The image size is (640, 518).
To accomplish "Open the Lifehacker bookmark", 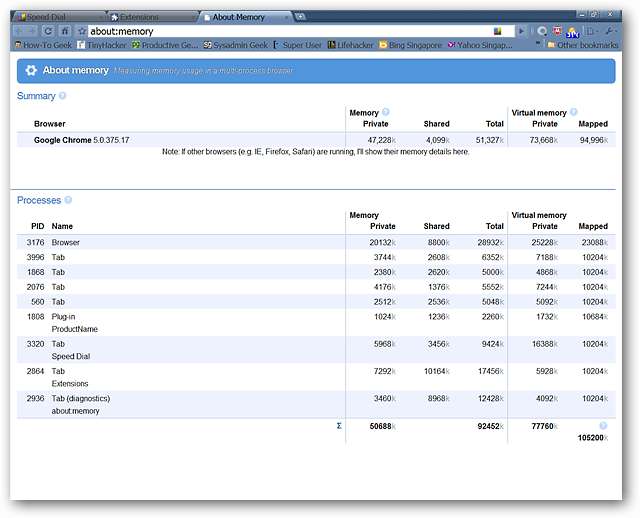I will click(350, 45).
